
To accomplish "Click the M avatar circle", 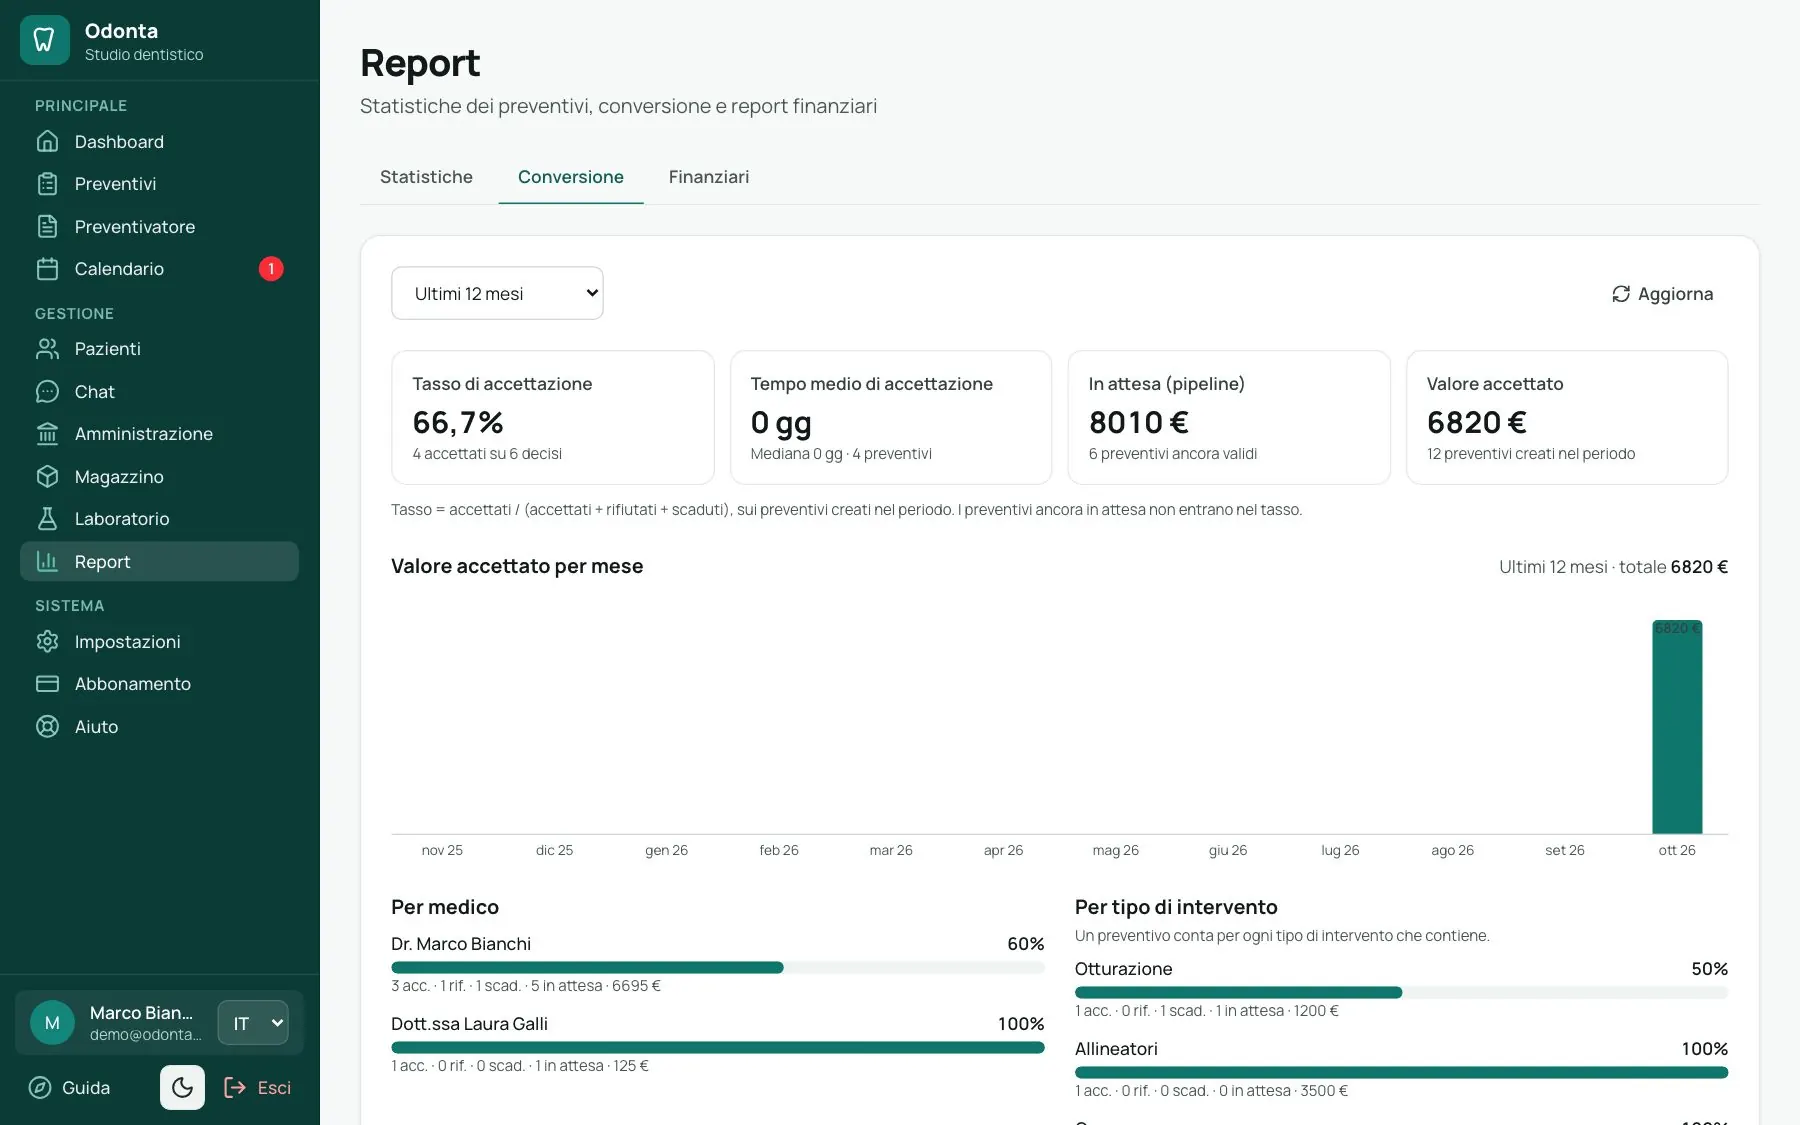I will (x=52, y=1023).
